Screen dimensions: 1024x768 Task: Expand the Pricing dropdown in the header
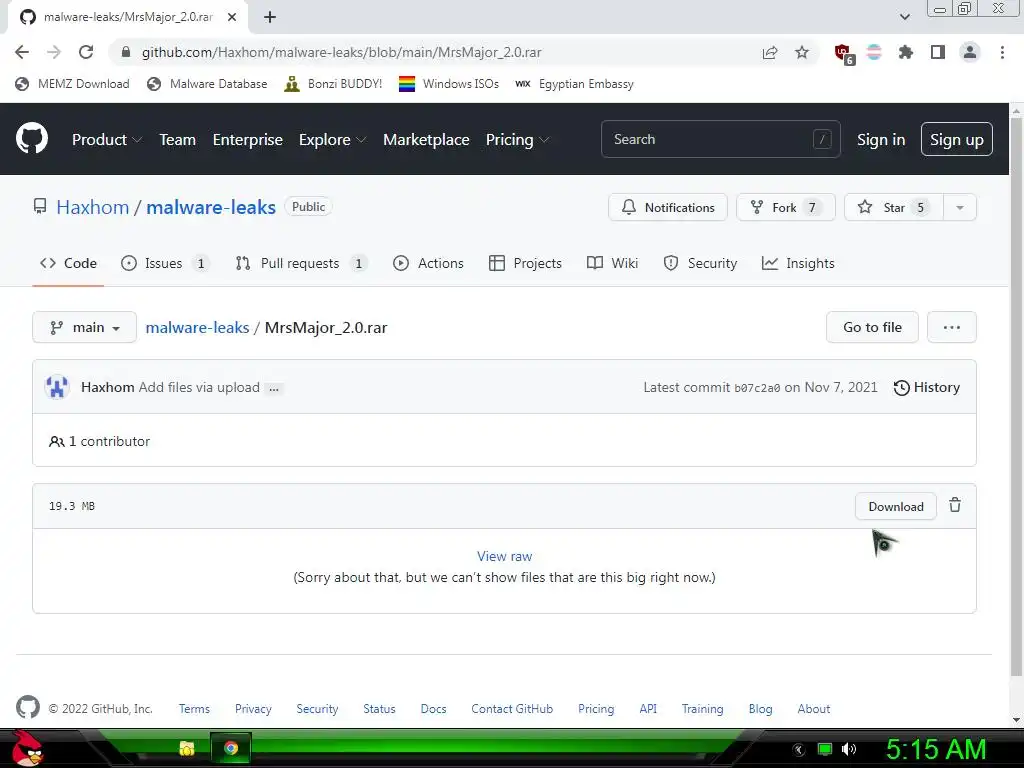[517, 140]
